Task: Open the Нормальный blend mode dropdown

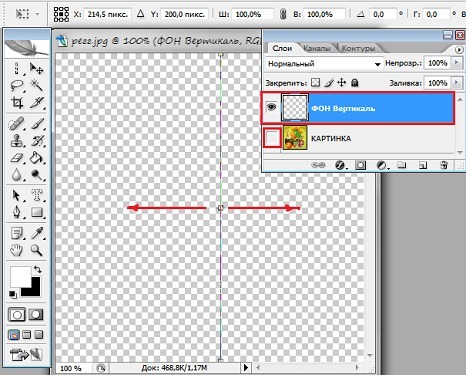Action: [x=324, y=63]
